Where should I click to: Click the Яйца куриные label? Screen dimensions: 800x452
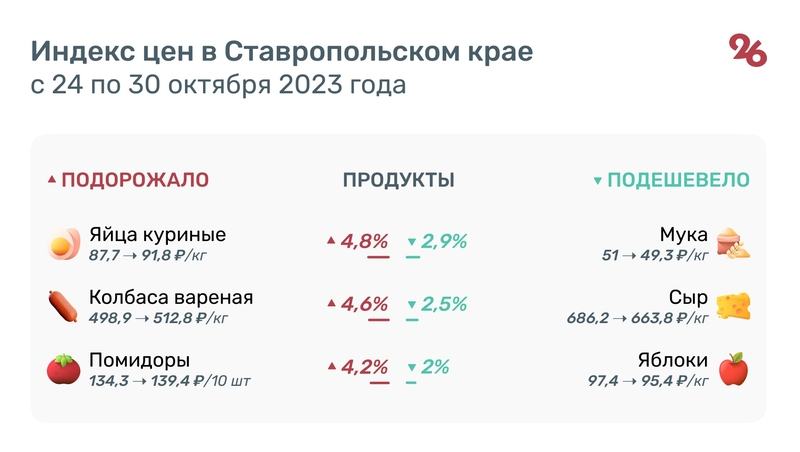pos(157,235)
